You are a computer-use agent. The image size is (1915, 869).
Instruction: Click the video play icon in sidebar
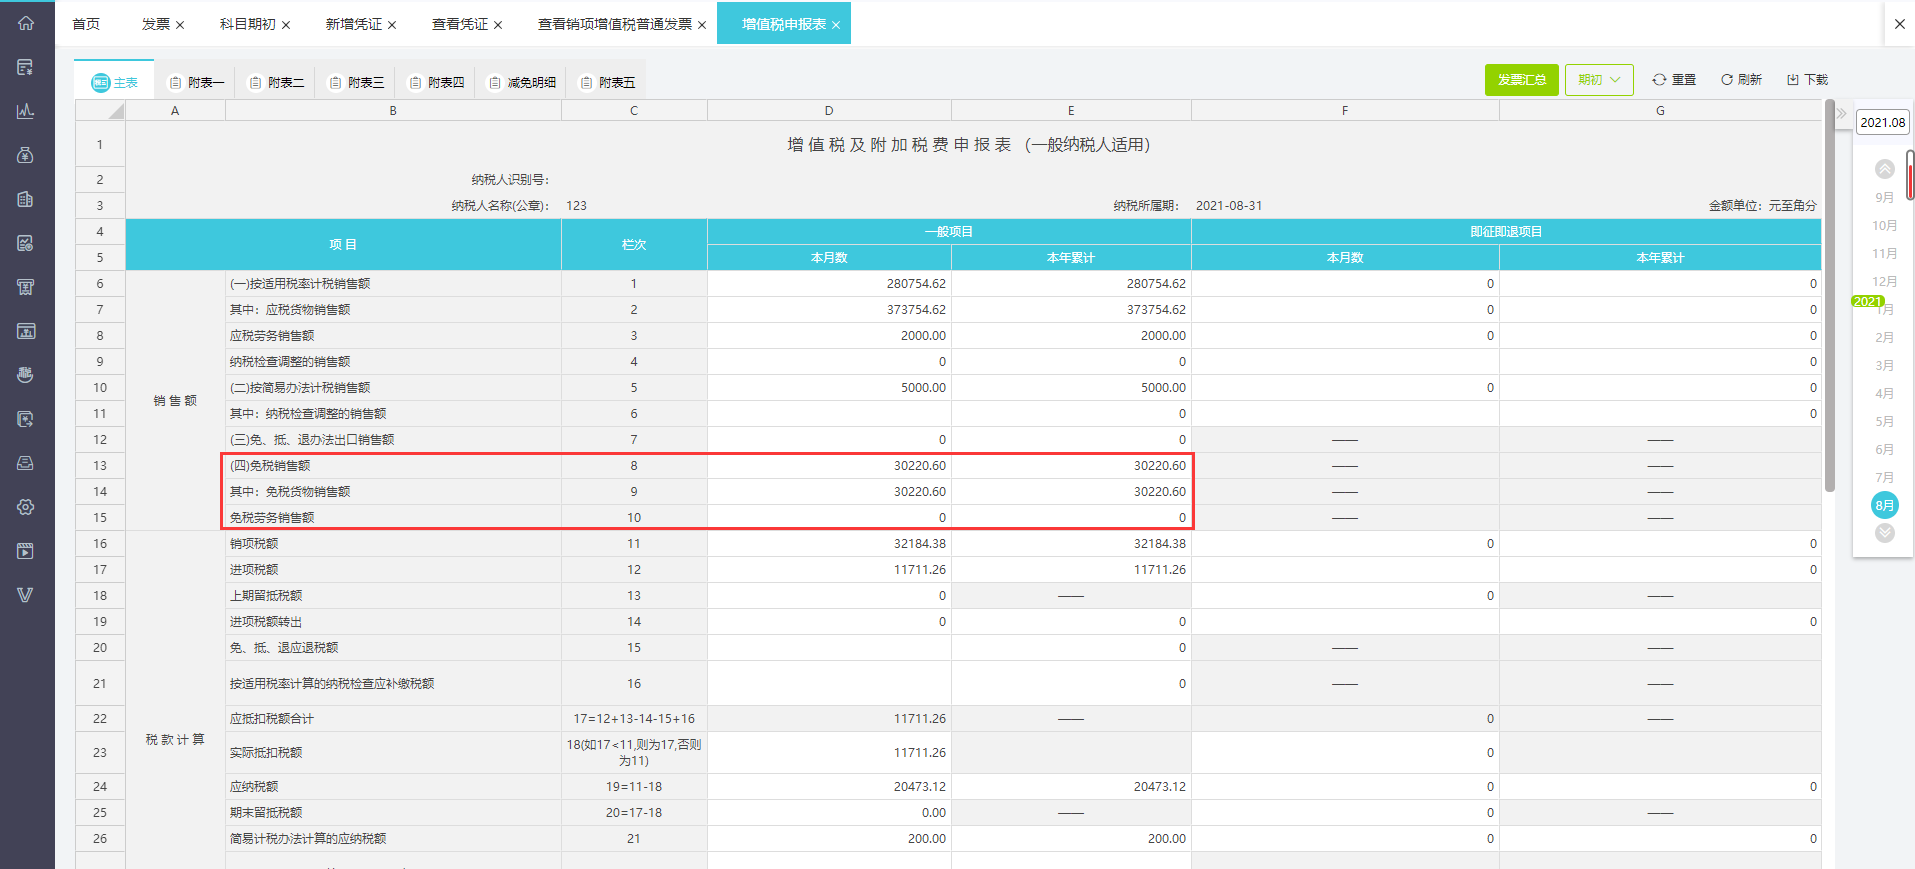[26, 551]
